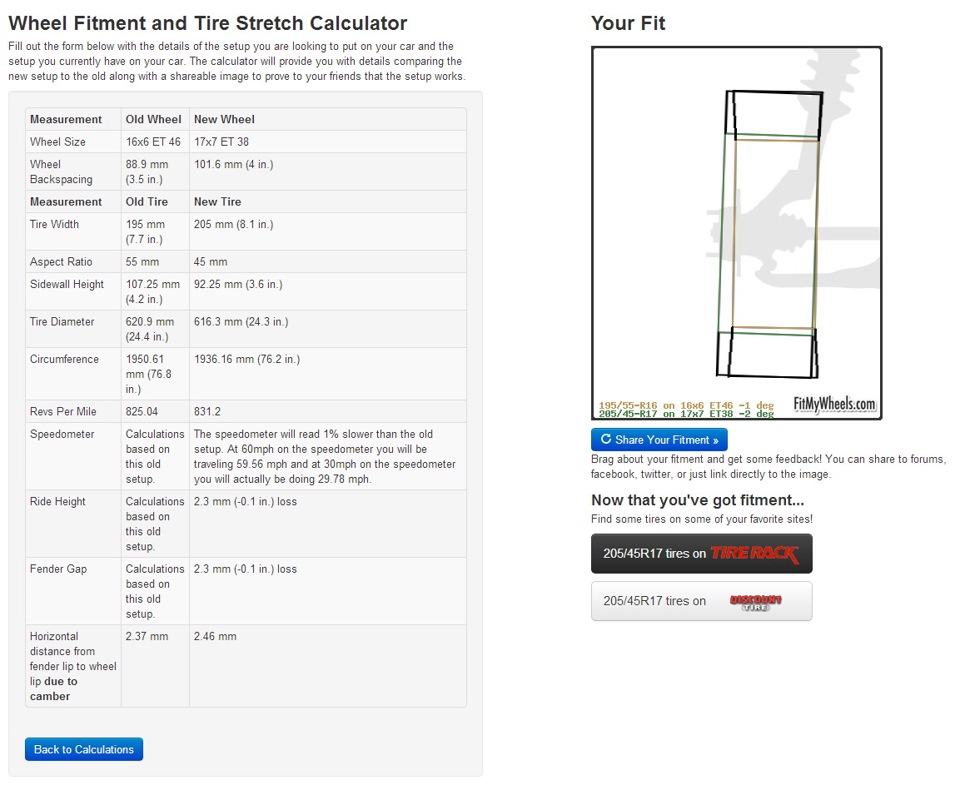
Task: Select the 16x6 ET 46 wheel size cell
Action: coord(155,141)
